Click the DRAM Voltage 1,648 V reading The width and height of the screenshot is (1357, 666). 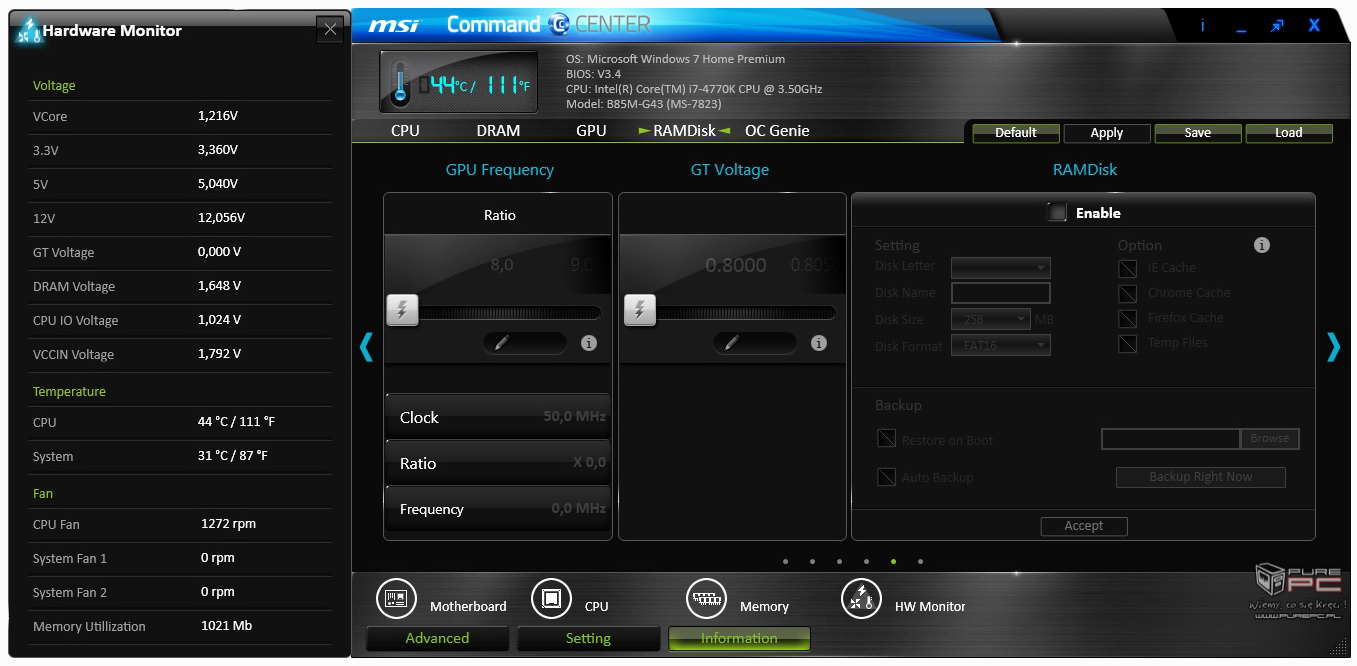click(220, 286)
